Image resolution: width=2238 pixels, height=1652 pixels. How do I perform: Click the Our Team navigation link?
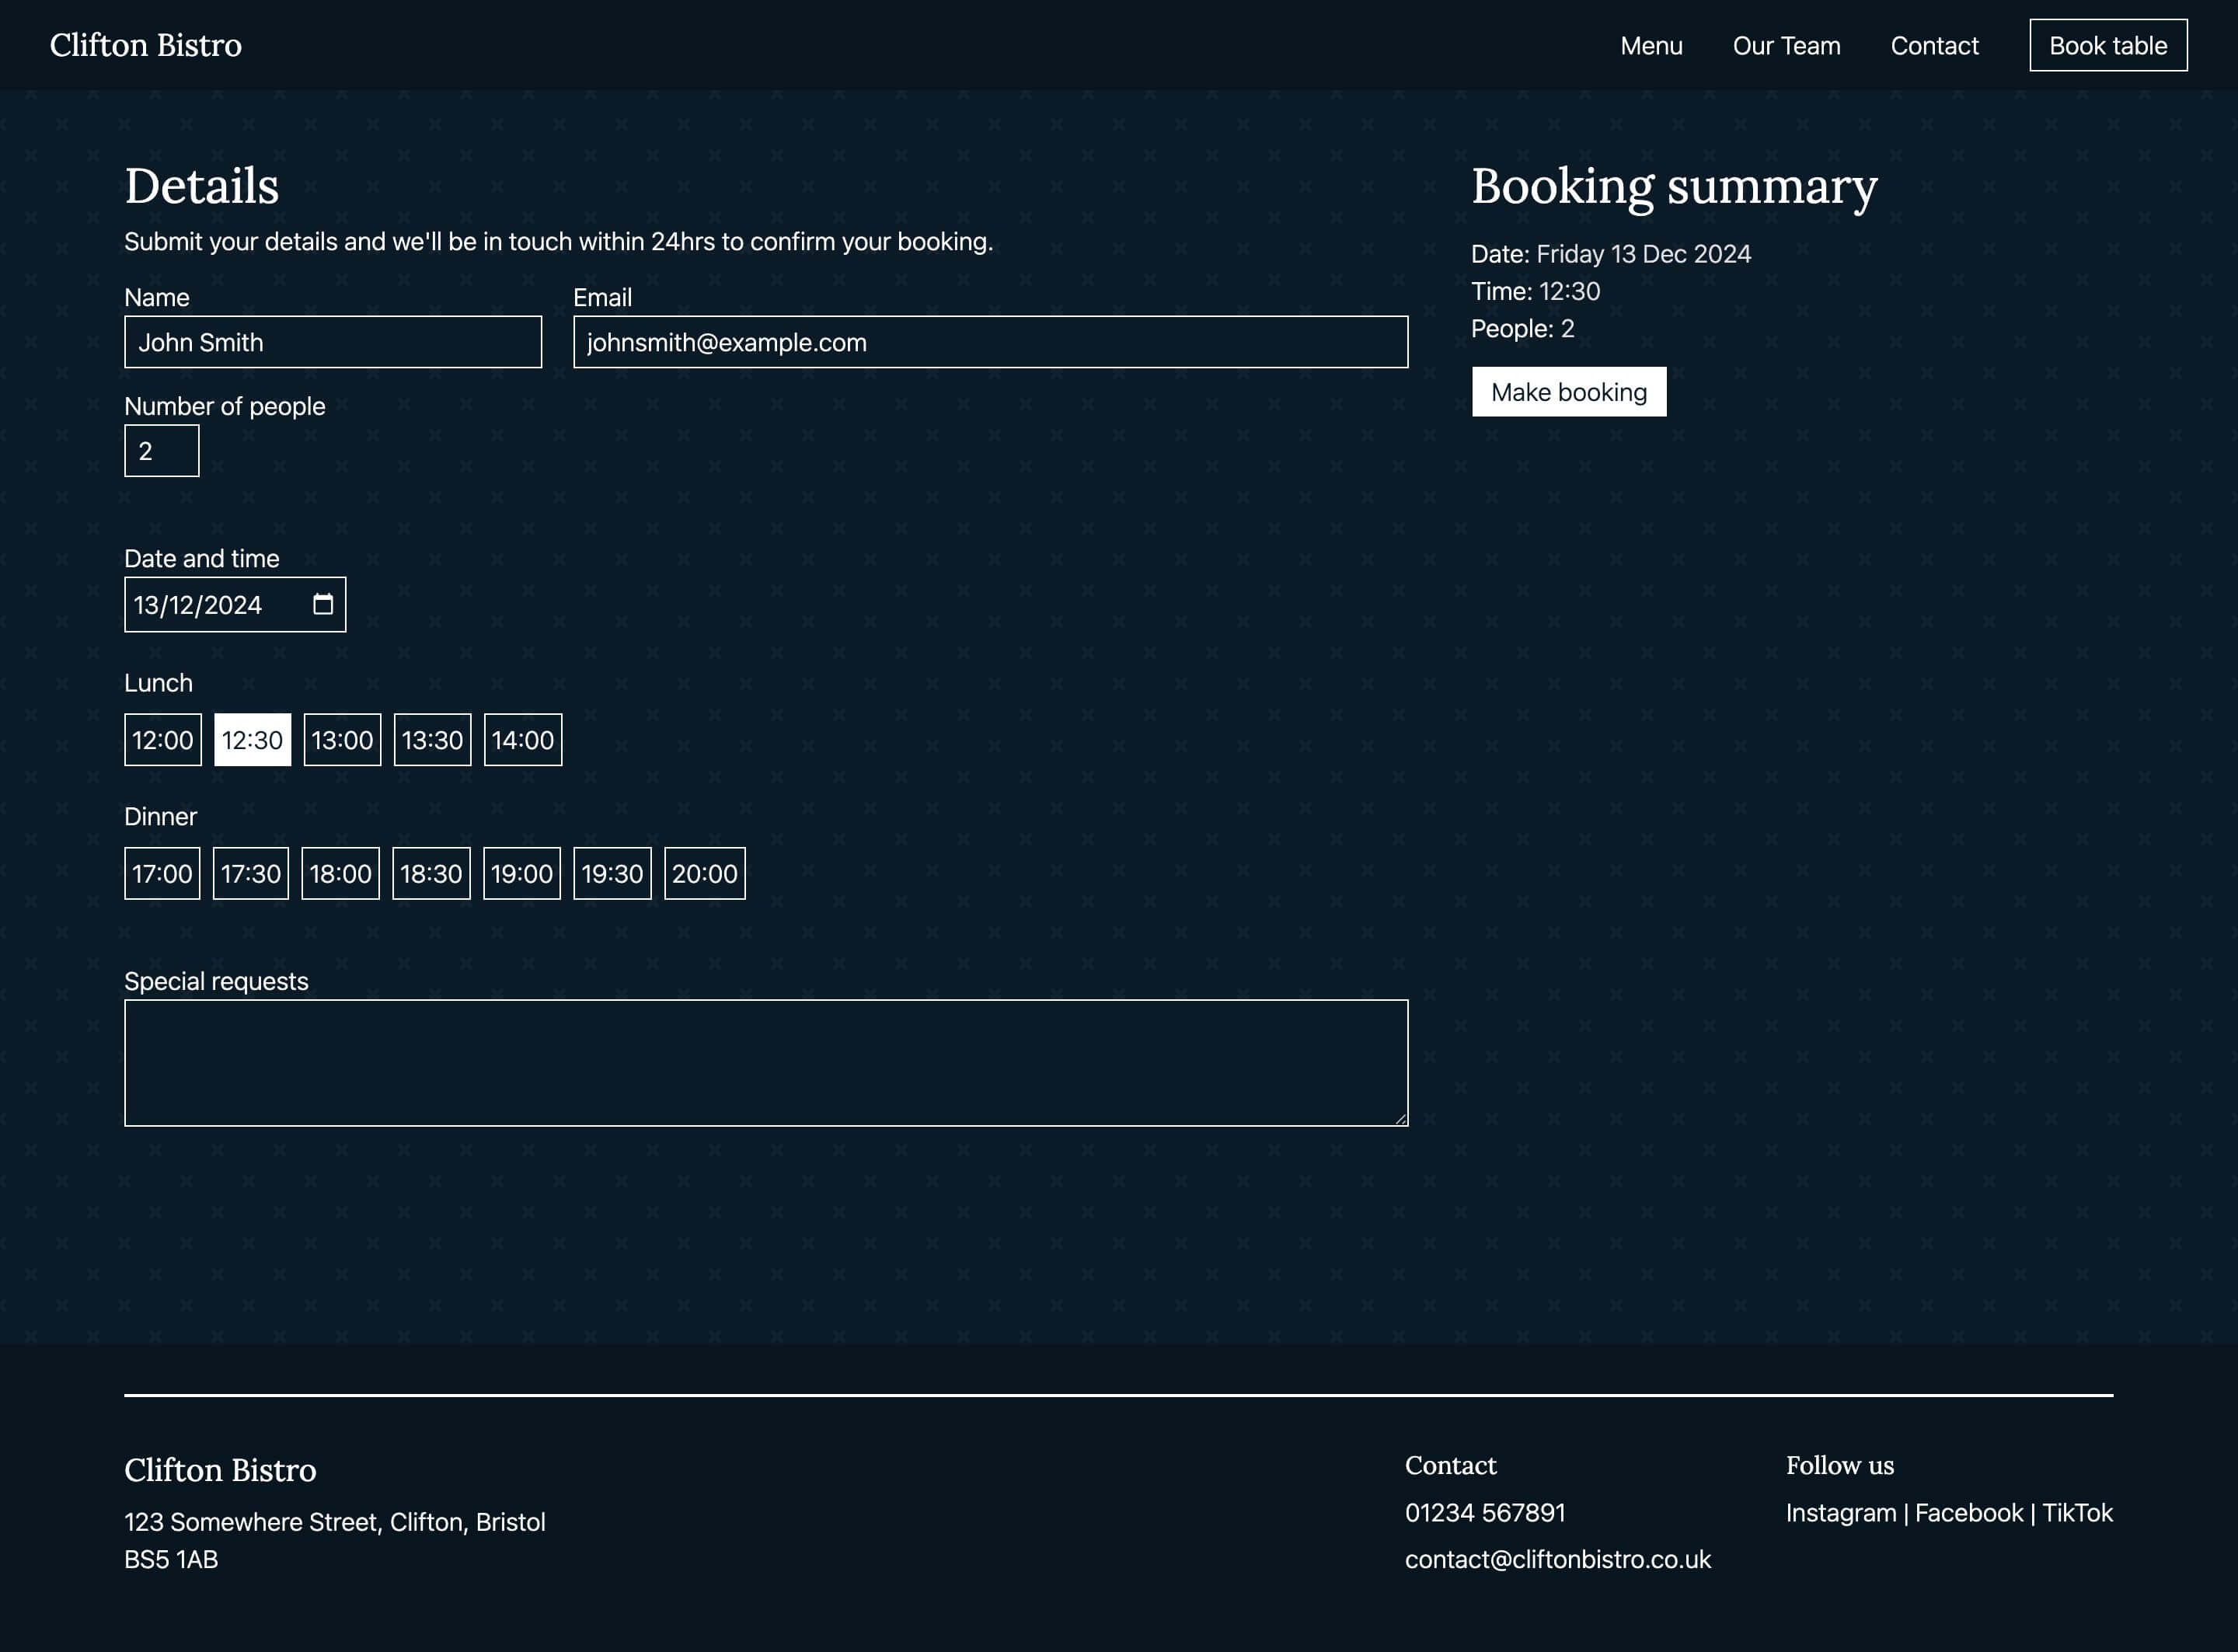point(1787,45)
